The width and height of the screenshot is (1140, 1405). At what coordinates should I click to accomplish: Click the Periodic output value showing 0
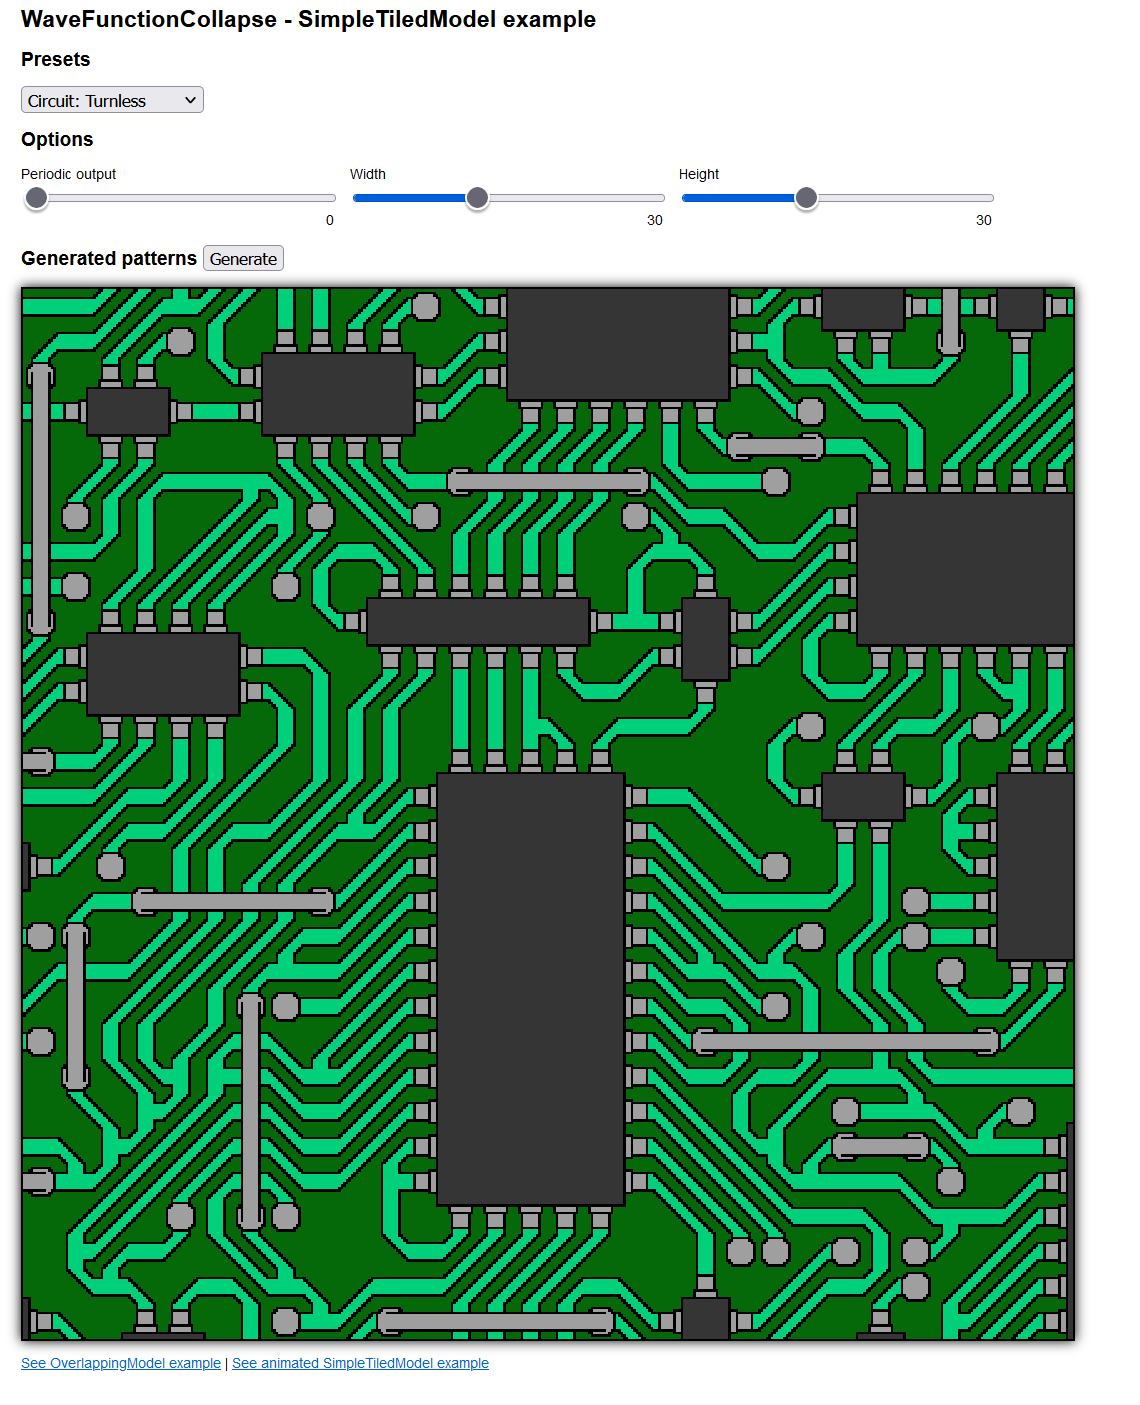tap(330, 220)
